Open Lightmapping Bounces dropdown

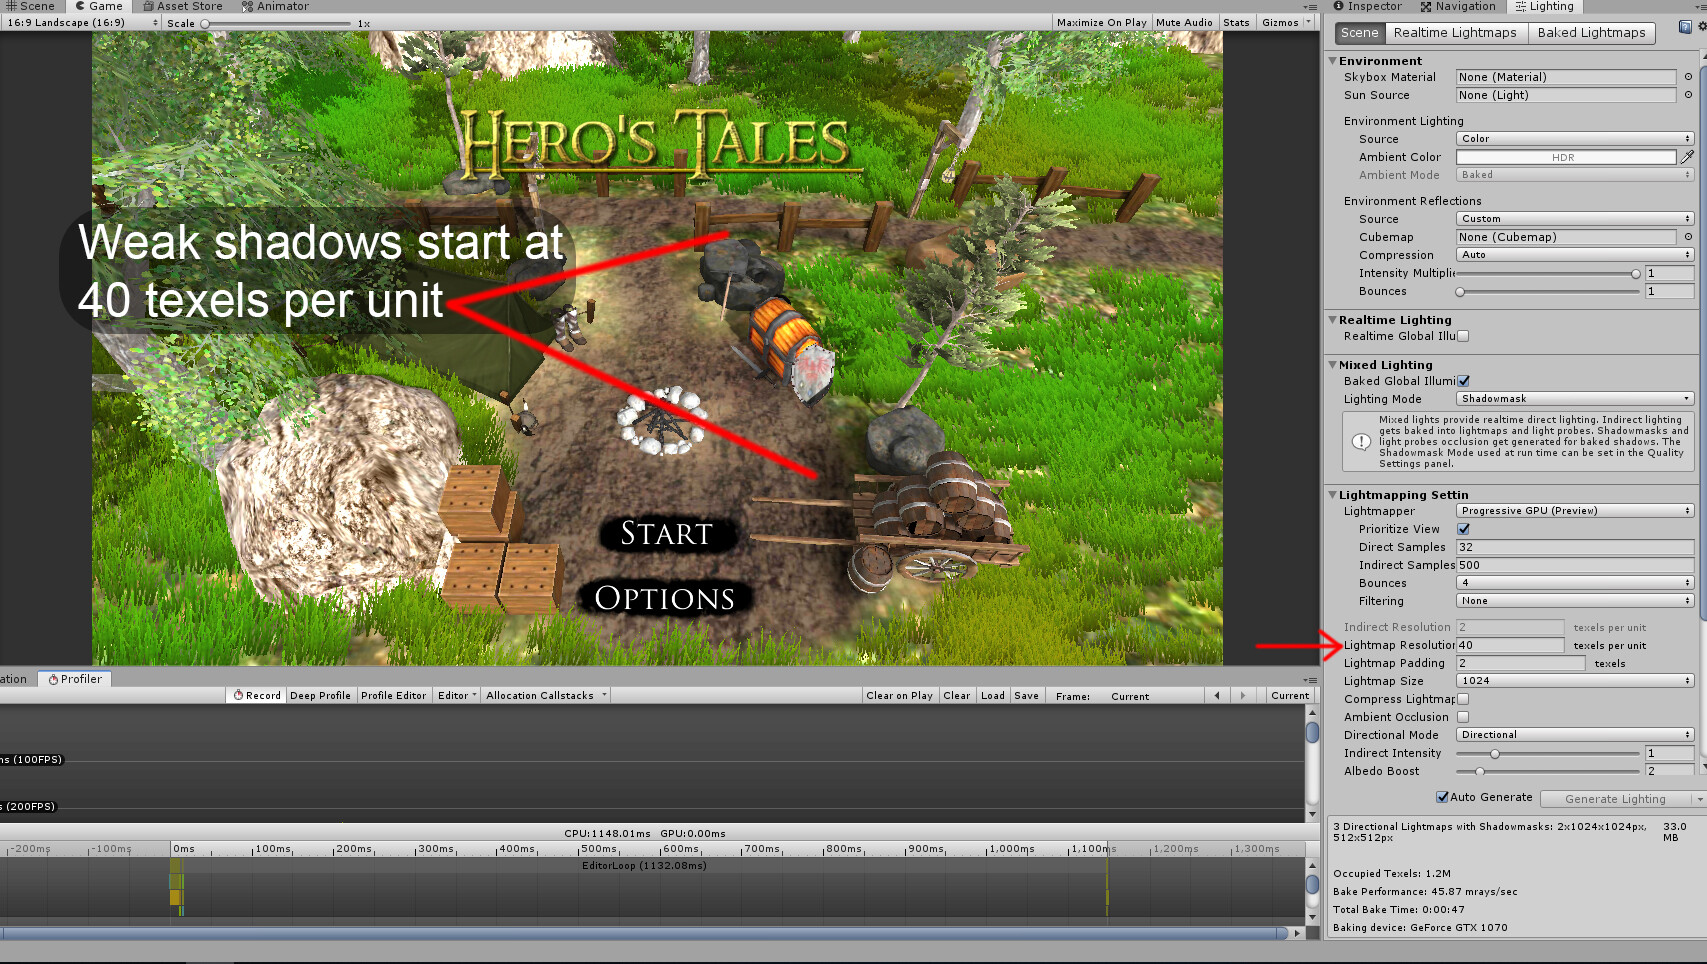point(1574,583)
